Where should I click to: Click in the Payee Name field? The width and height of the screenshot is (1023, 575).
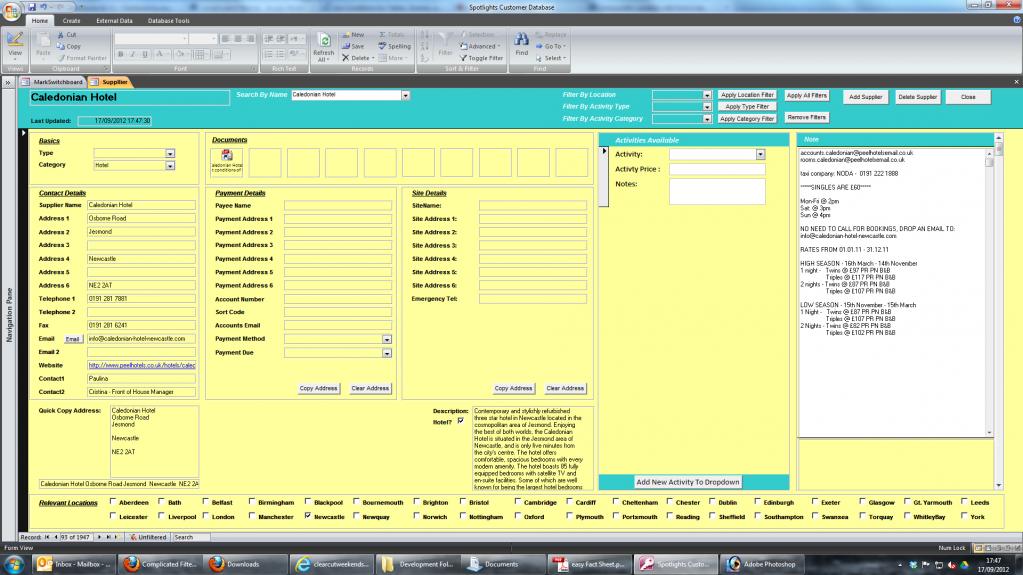point(336,205)
